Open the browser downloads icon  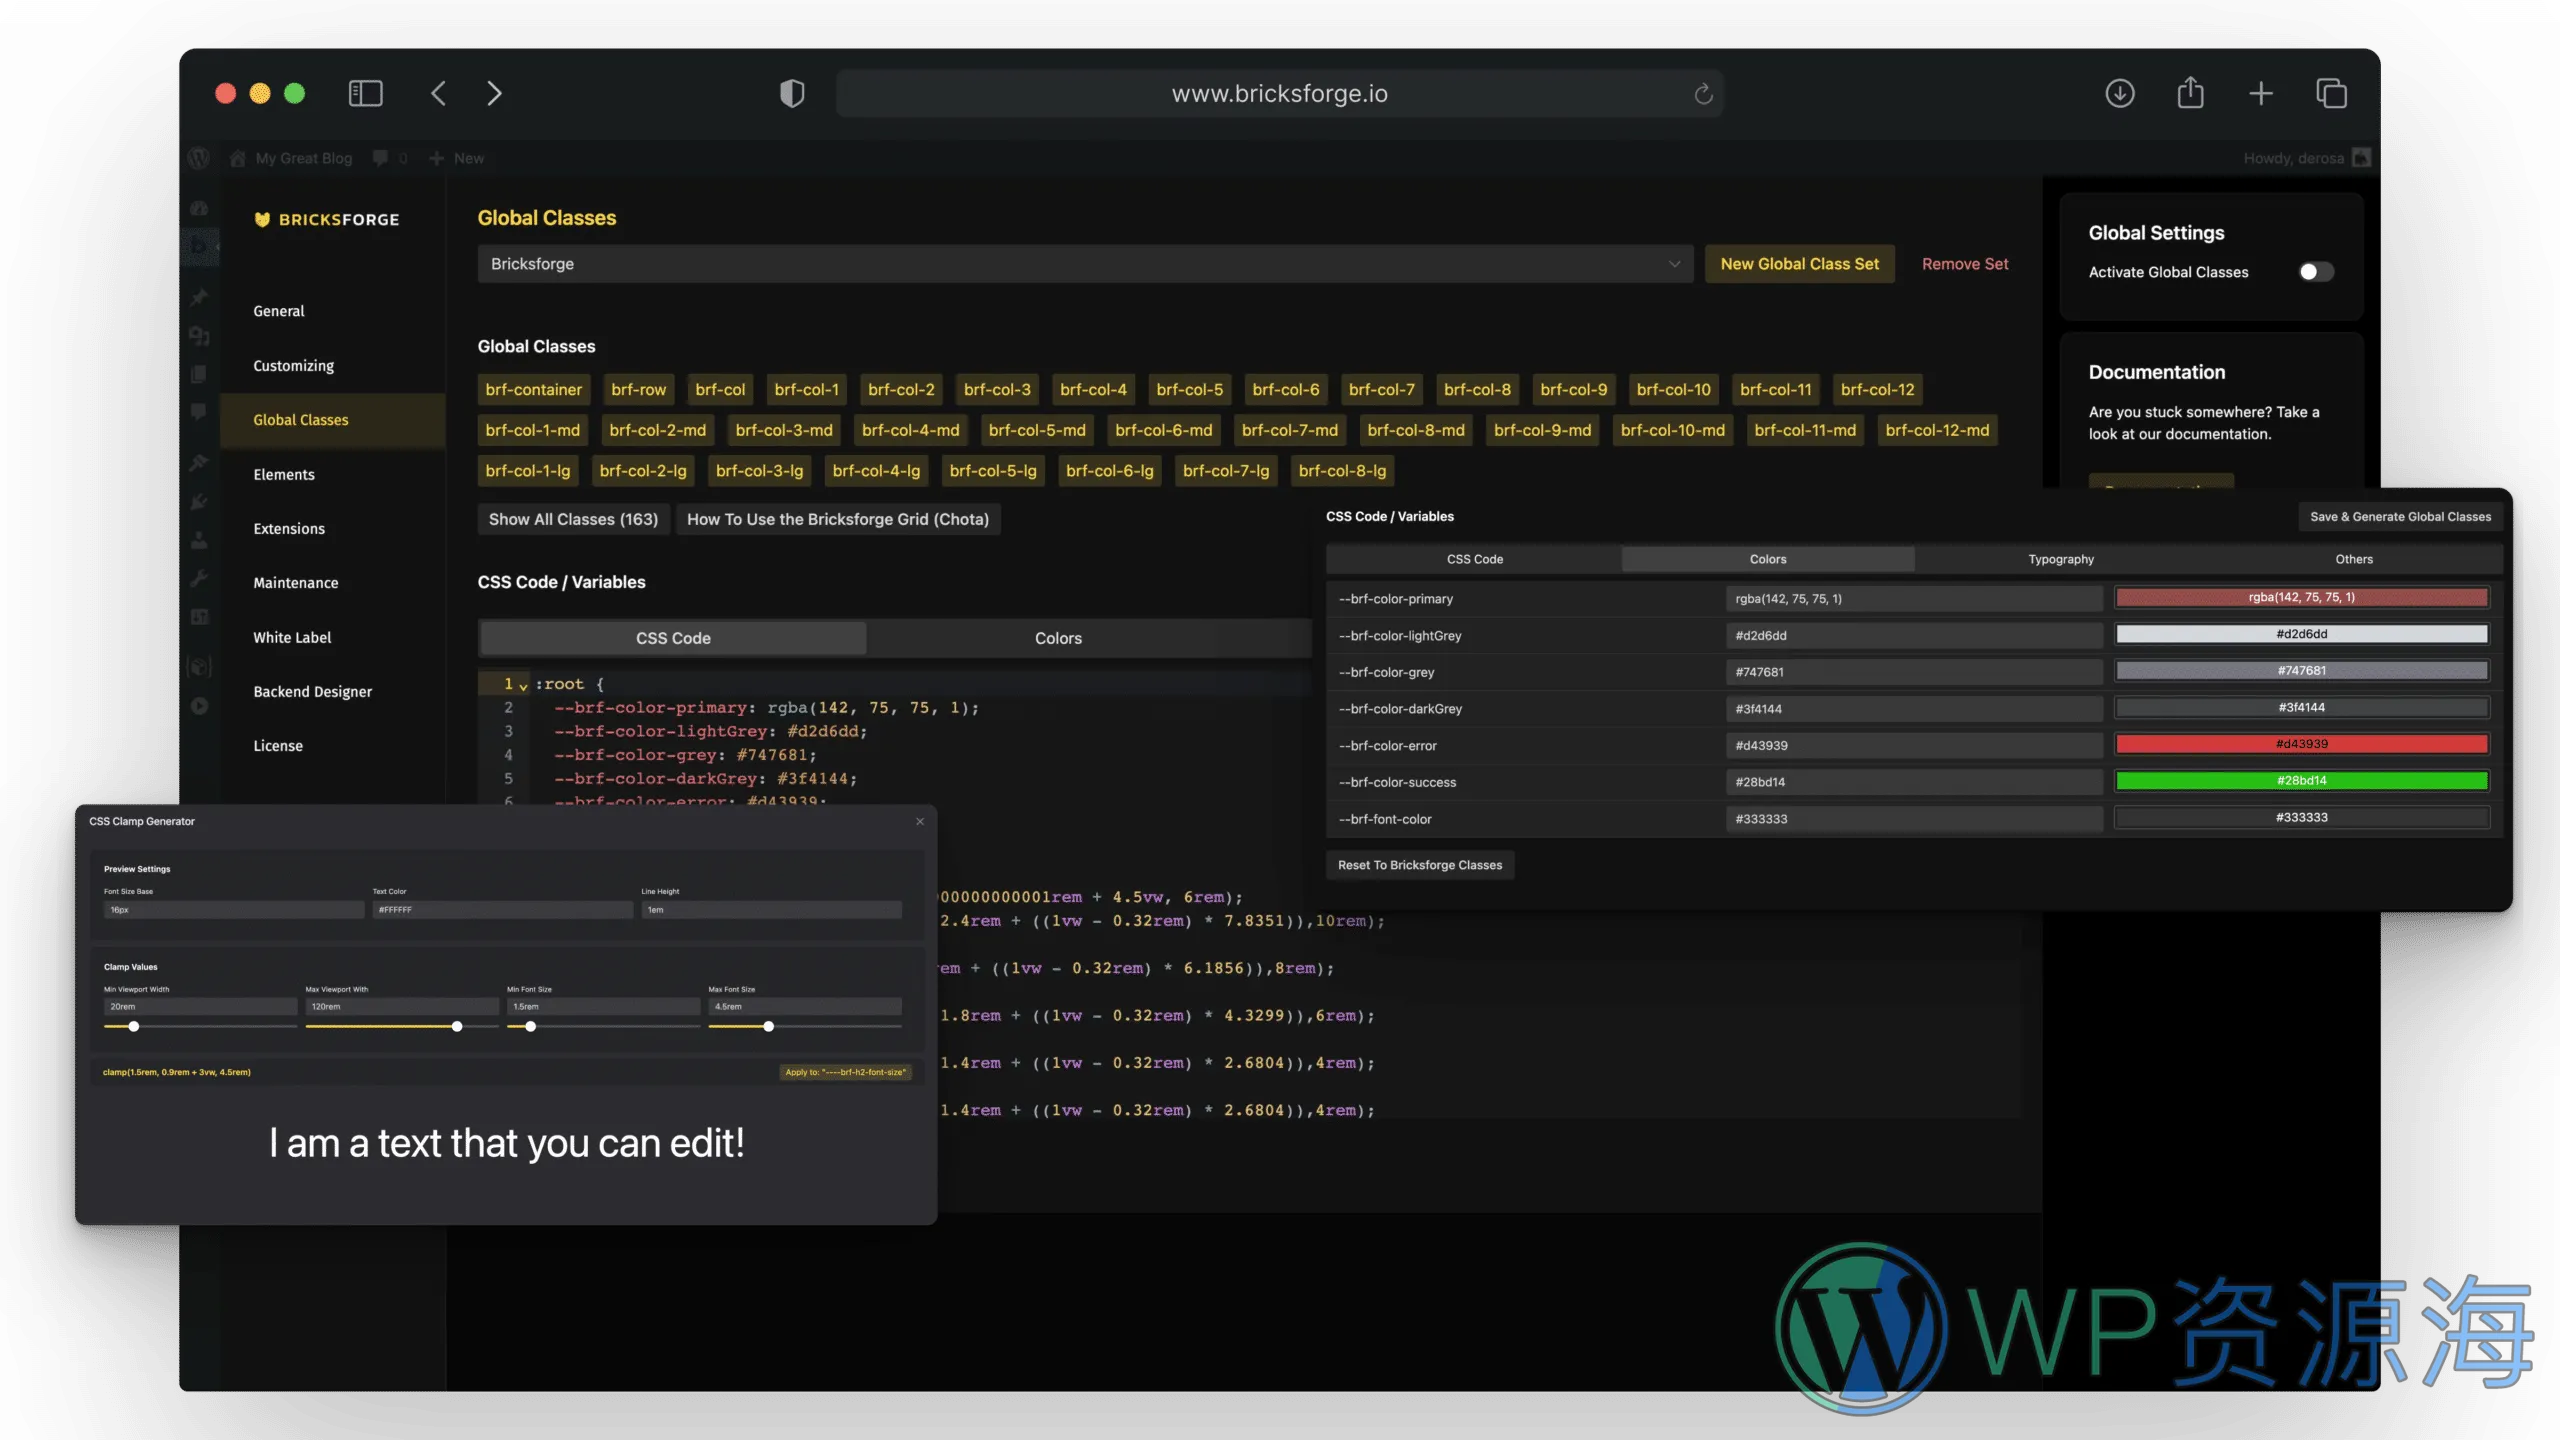pos(2119,93)
